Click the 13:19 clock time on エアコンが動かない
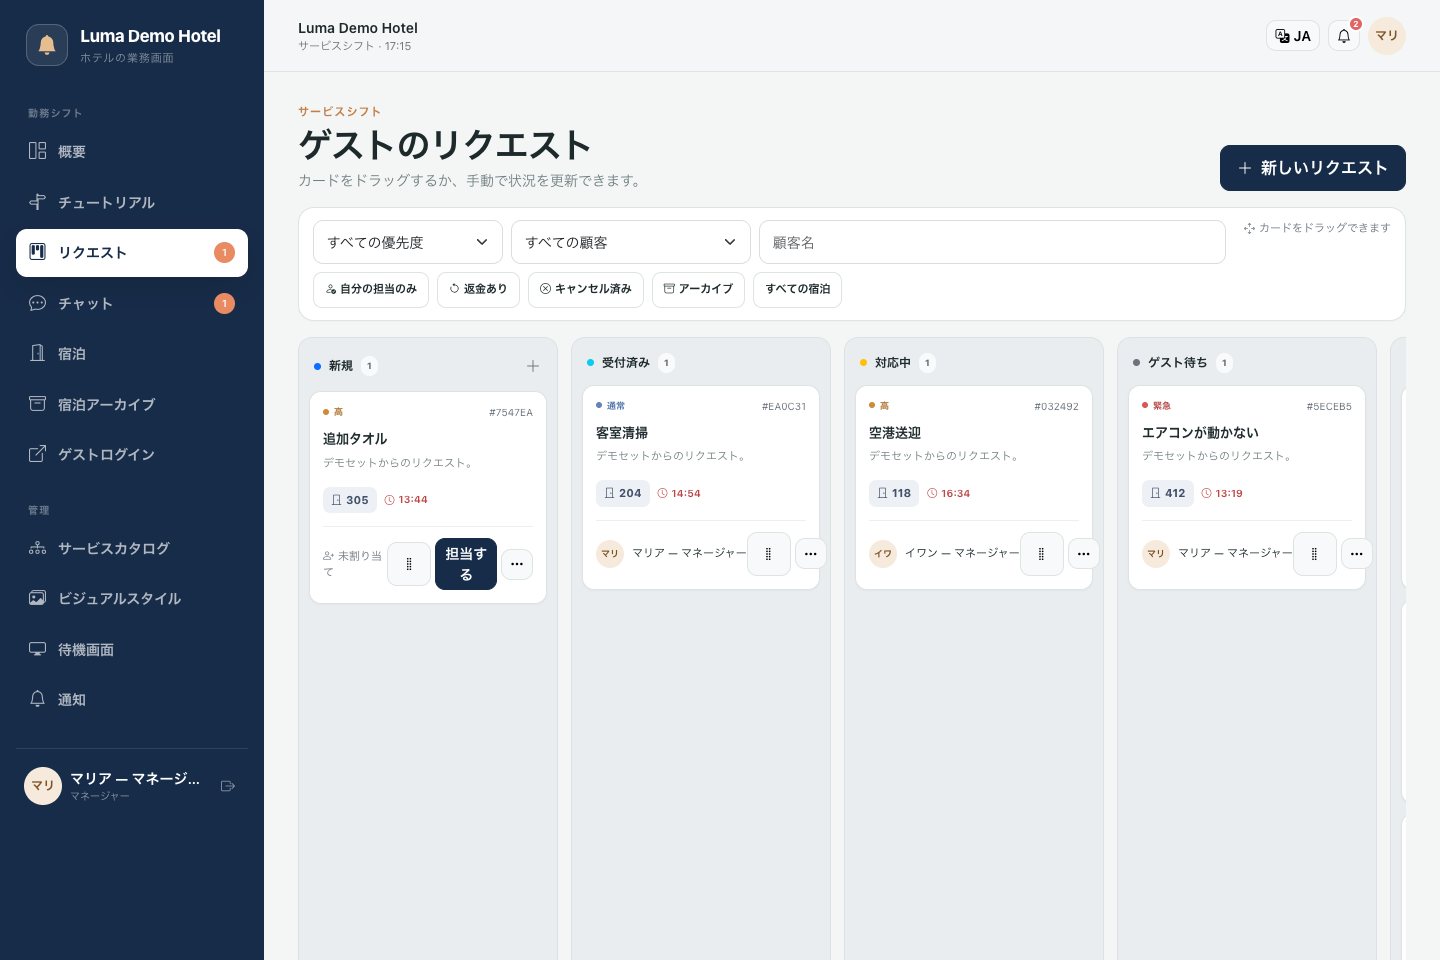Viewport: 1440px width, 960px height. click(x=1222, y=493)
